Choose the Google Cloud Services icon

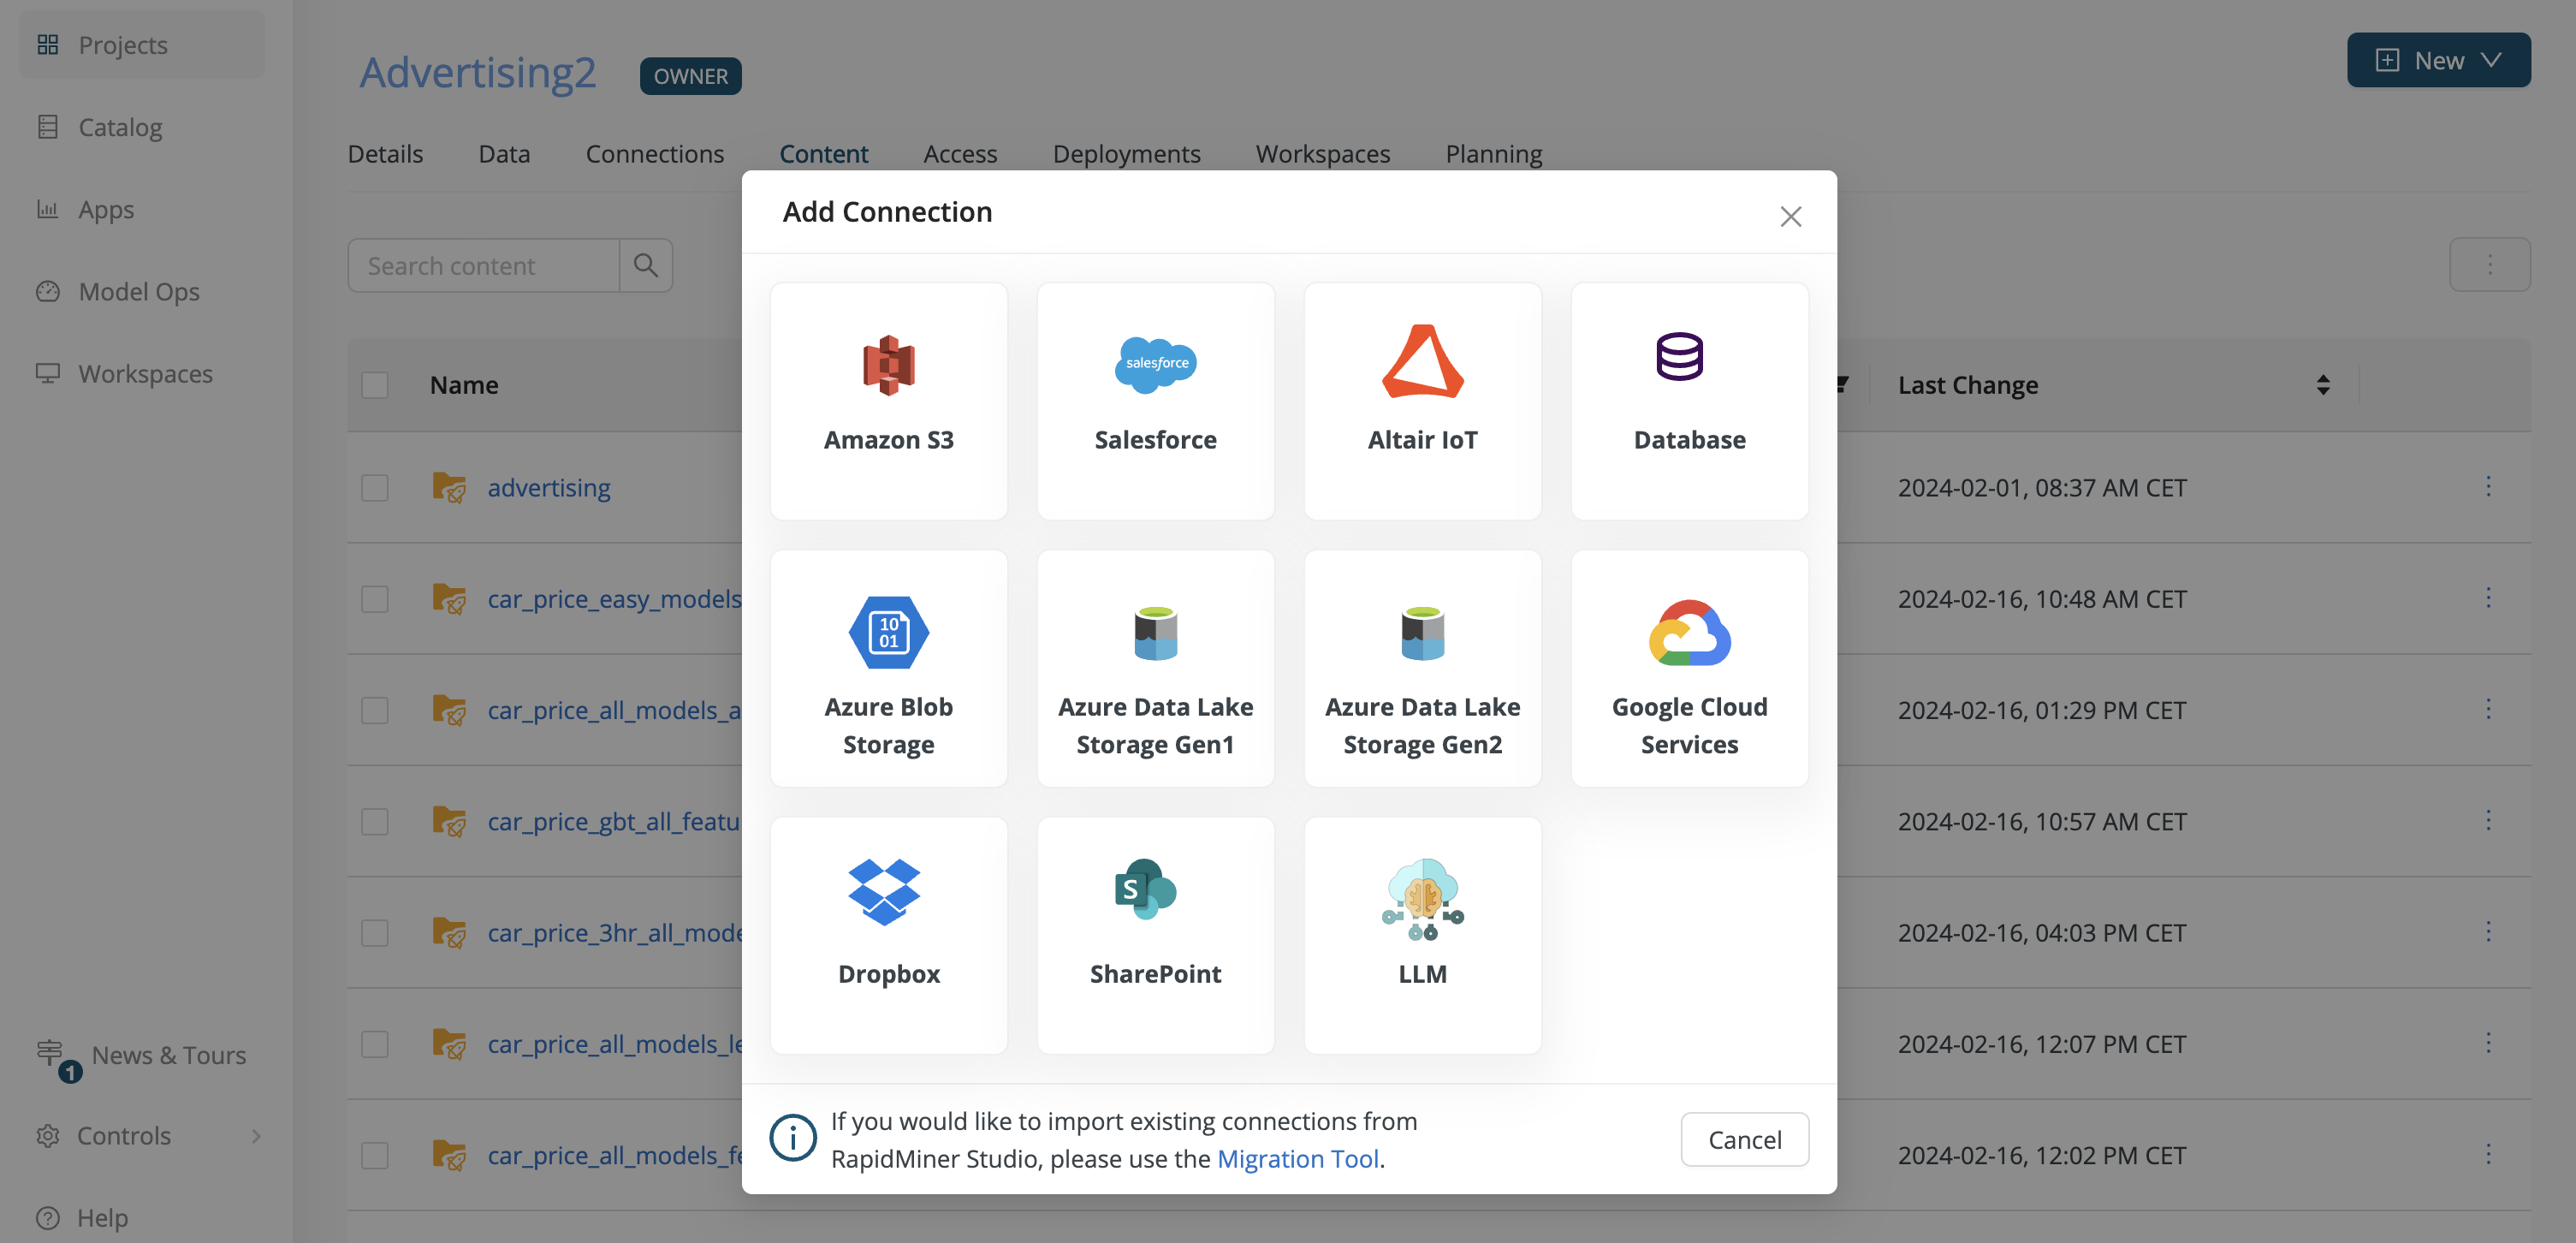(x=1689, y=632)
